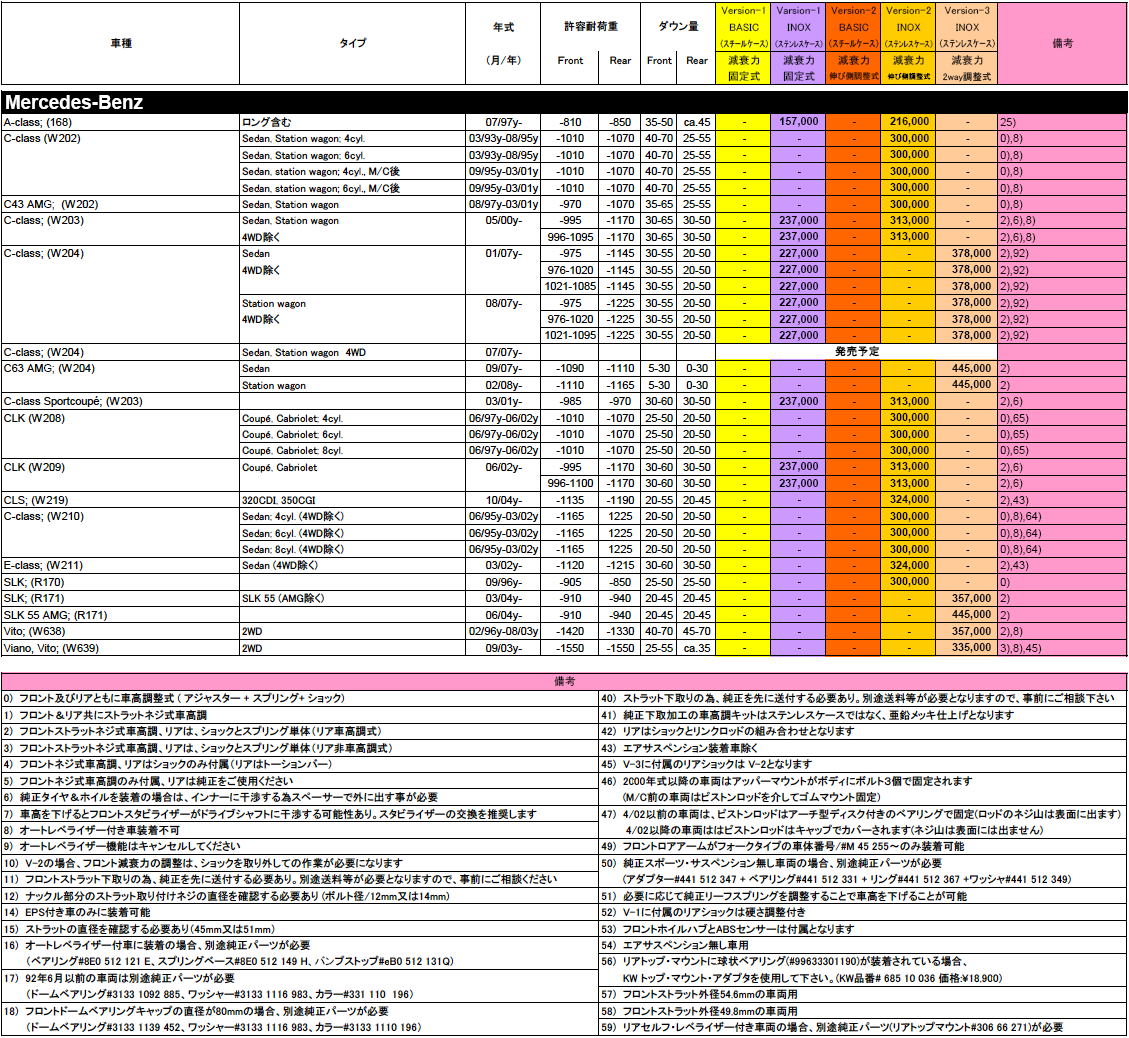Click the SLK 55 (AMG除く) cell
The width and height of the screenshot is (1129, 1038).
pos(352,599)
